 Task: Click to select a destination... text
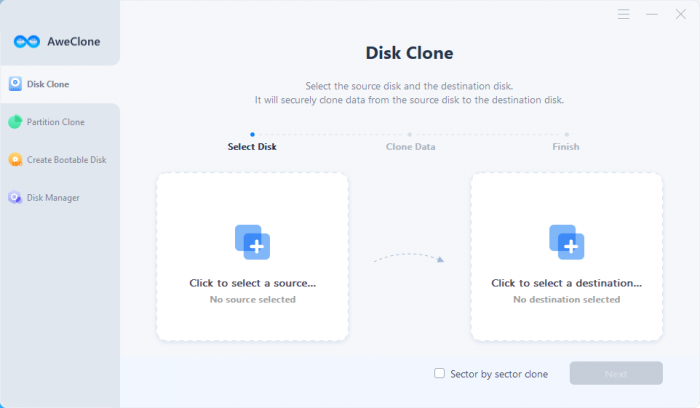567,283
